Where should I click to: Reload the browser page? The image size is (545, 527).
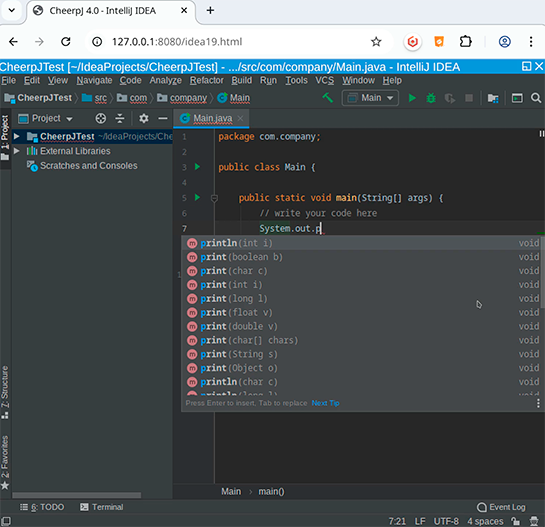click(x=66, y=42)
